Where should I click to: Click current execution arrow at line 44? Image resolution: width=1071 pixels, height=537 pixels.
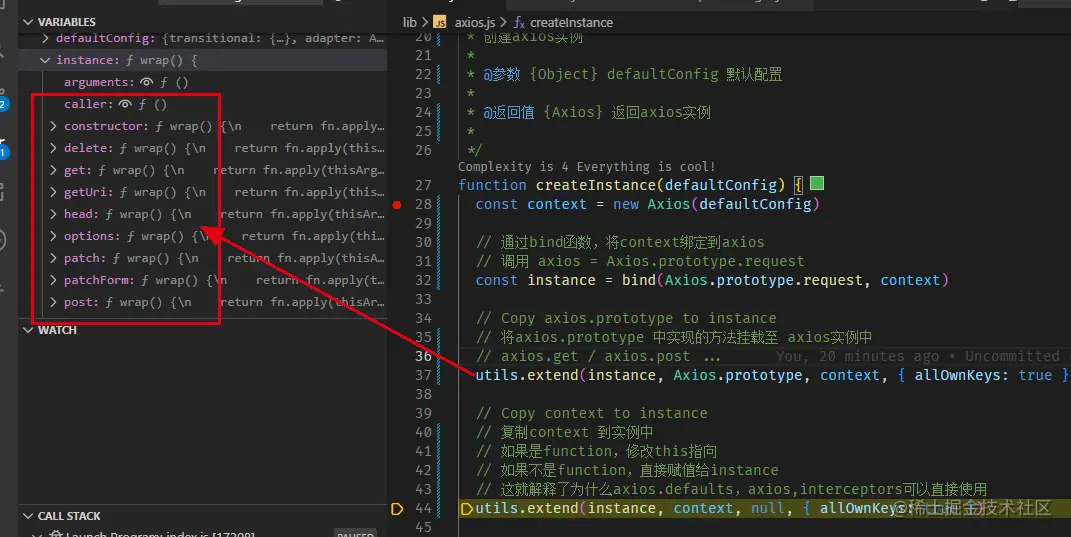coord(397,508)
